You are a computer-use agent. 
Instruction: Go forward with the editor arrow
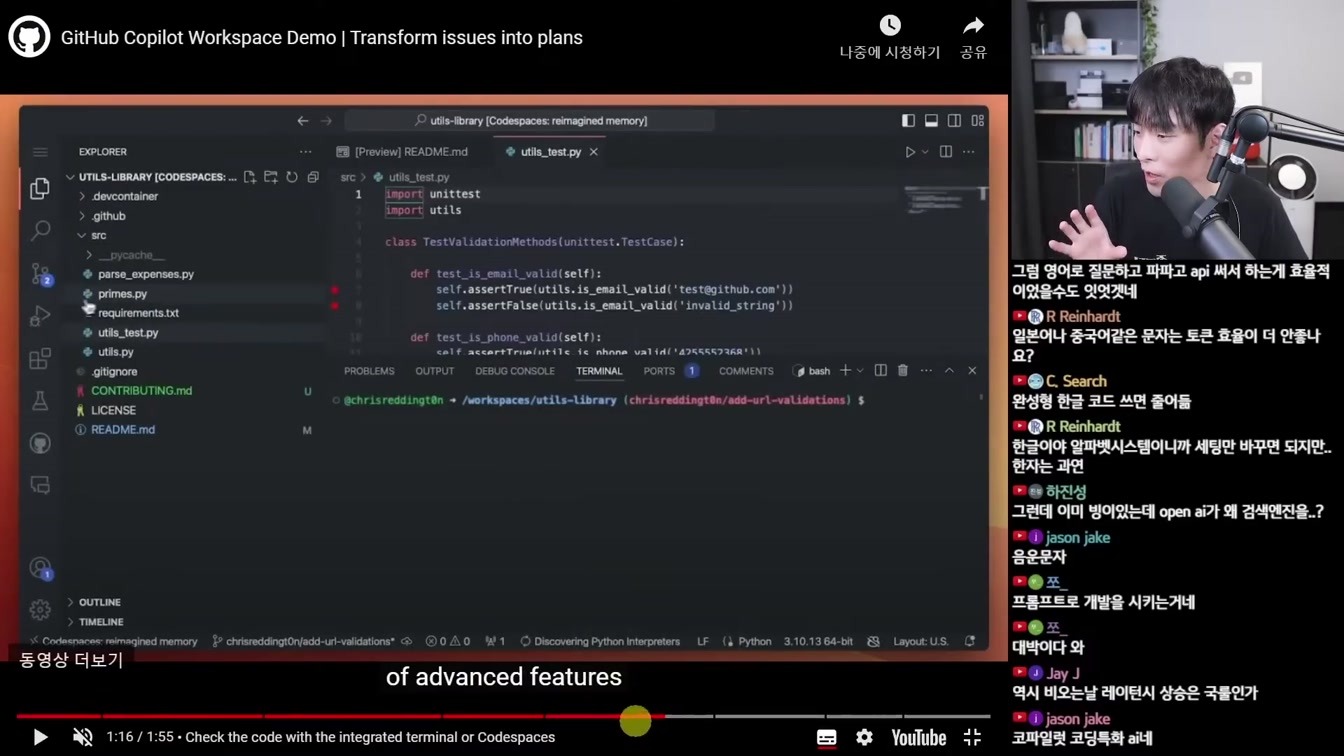[326, 121]
